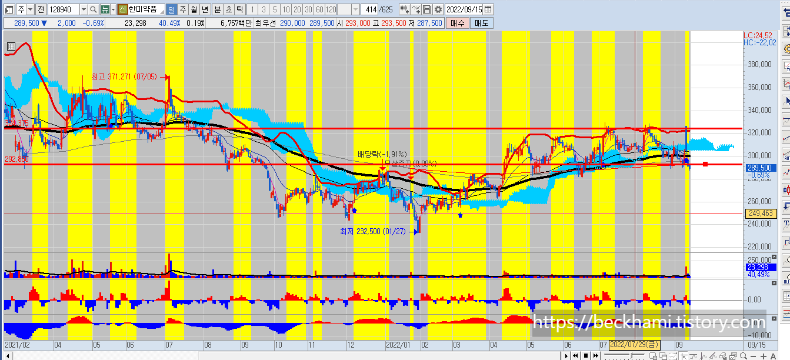Viewport: 790px width, 360px height.
Task: Open the 주 market type dropdown arrow
Action: pyautogui.click(x=30, y=10)
